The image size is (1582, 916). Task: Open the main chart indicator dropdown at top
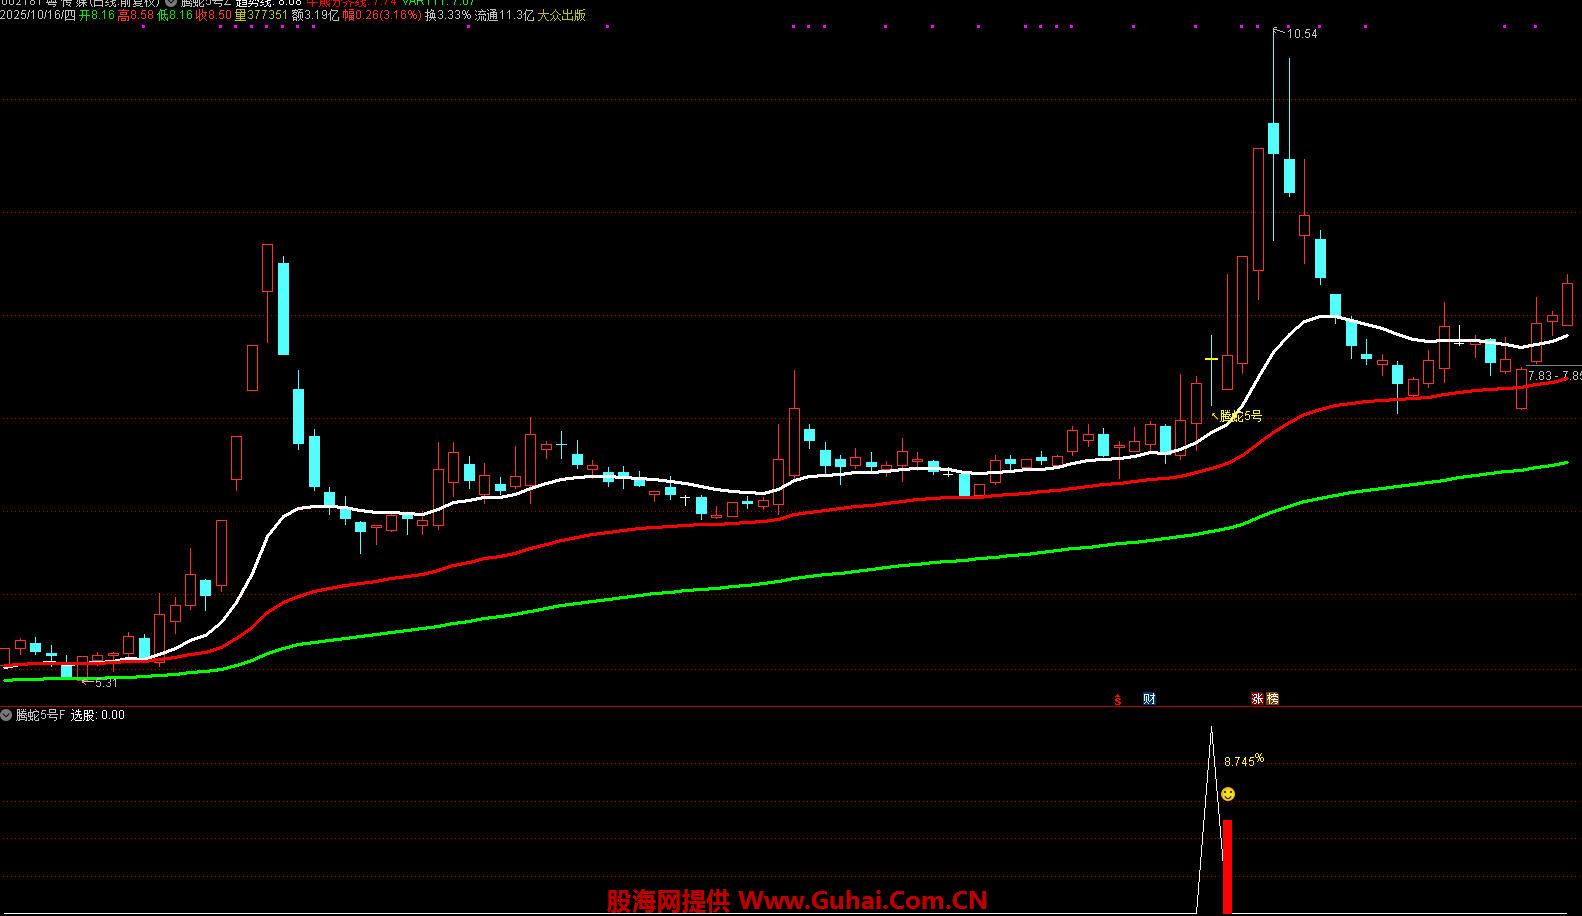coord(171,3)
